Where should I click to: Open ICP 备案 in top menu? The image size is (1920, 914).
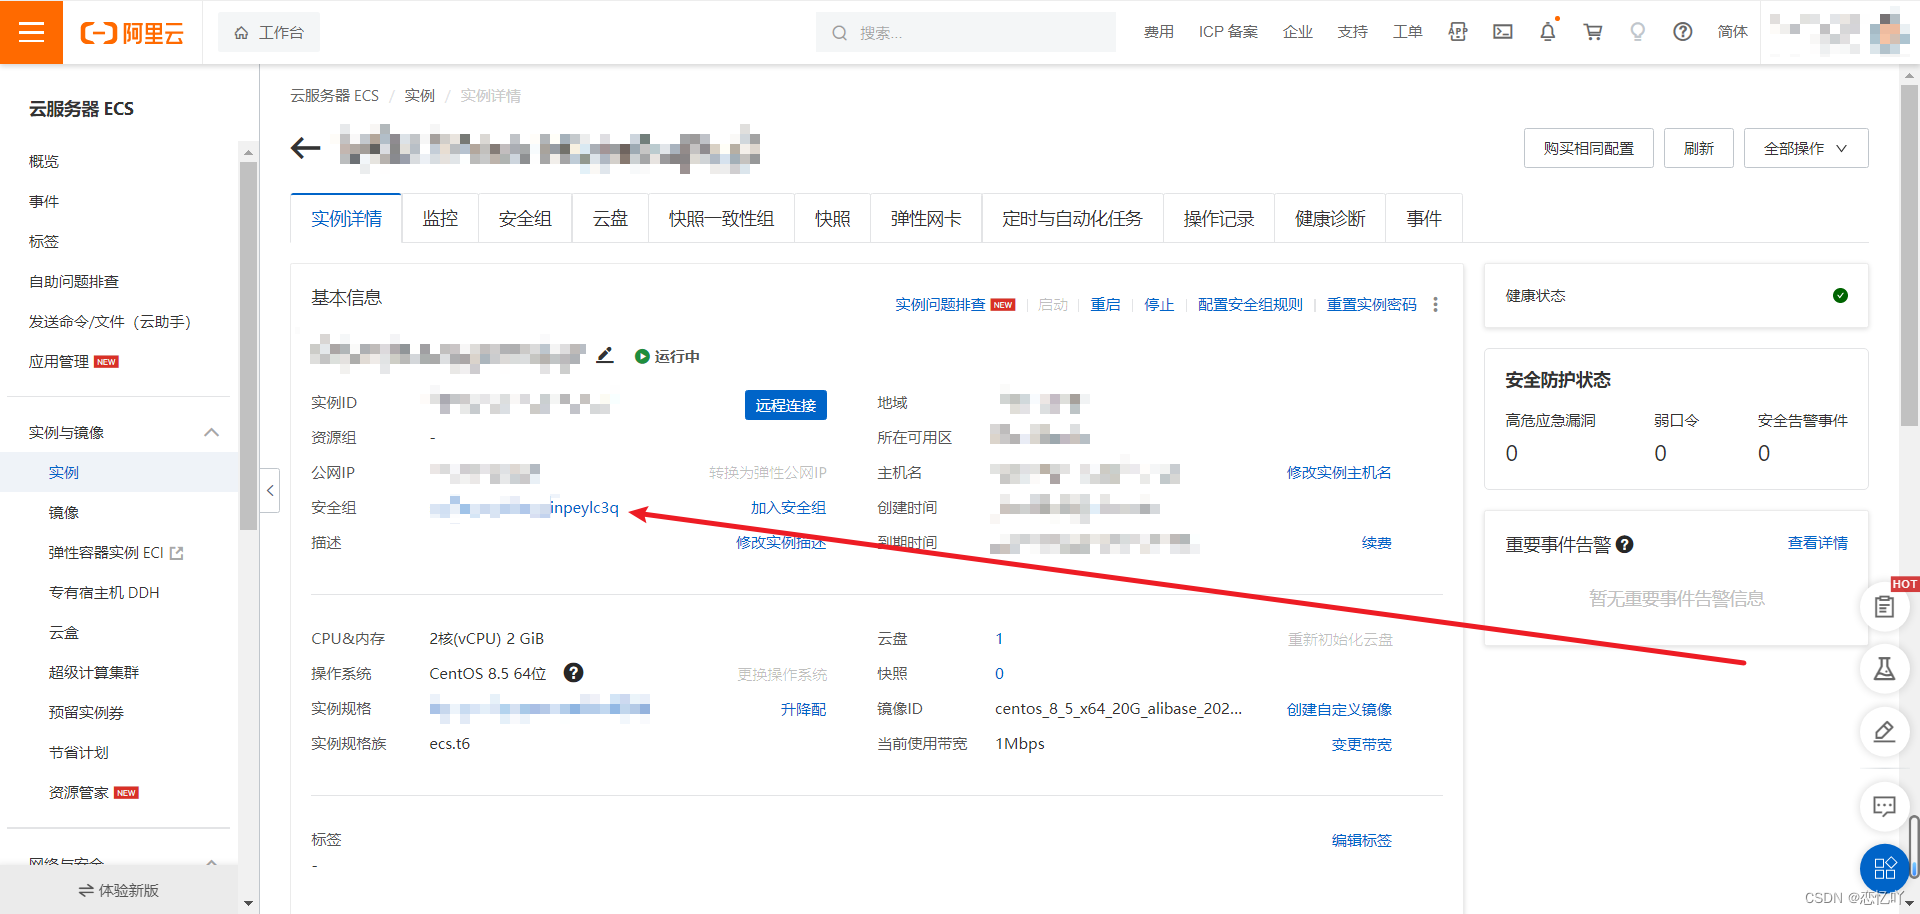[1228, 32]
